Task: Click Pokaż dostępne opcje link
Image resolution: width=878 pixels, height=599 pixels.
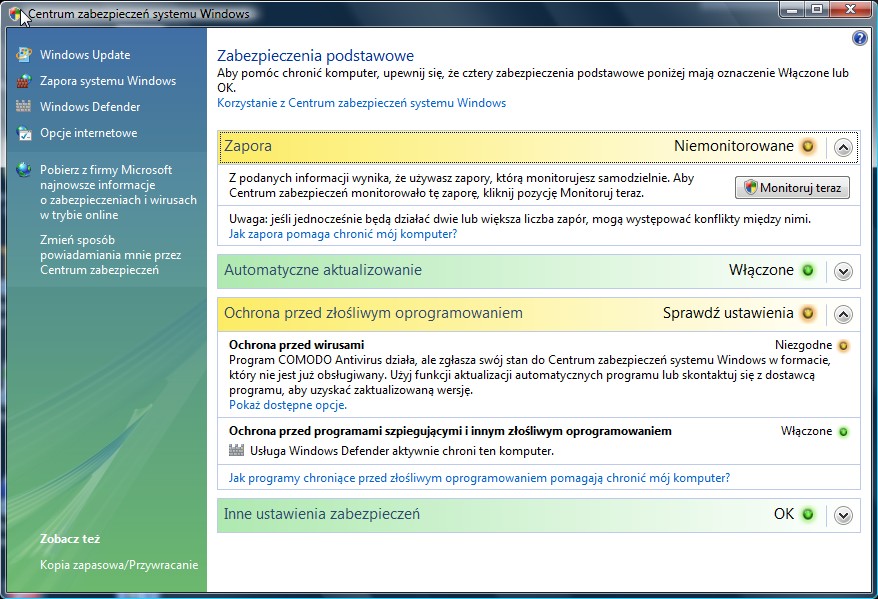Action: point(288,405)
